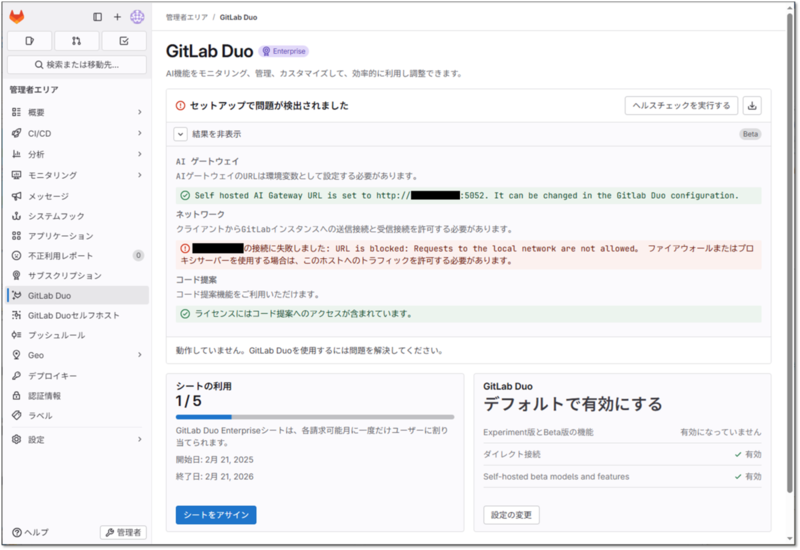Expand the CI/CD submenu chevron

coord(139,133)
